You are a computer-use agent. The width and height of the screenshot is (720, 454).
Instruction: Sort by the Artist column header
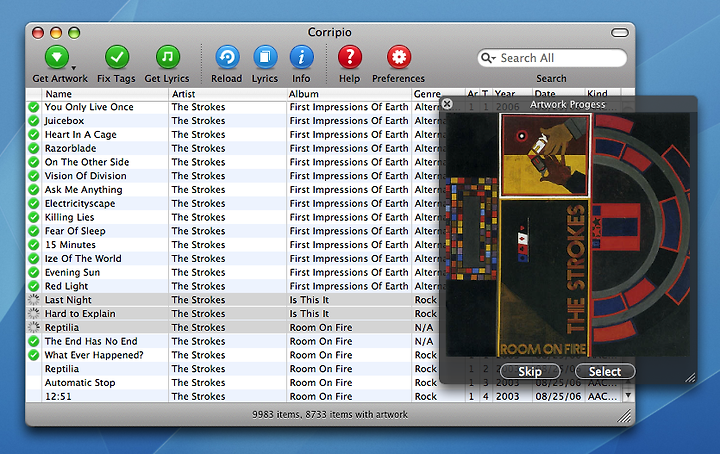coord(227,94)
